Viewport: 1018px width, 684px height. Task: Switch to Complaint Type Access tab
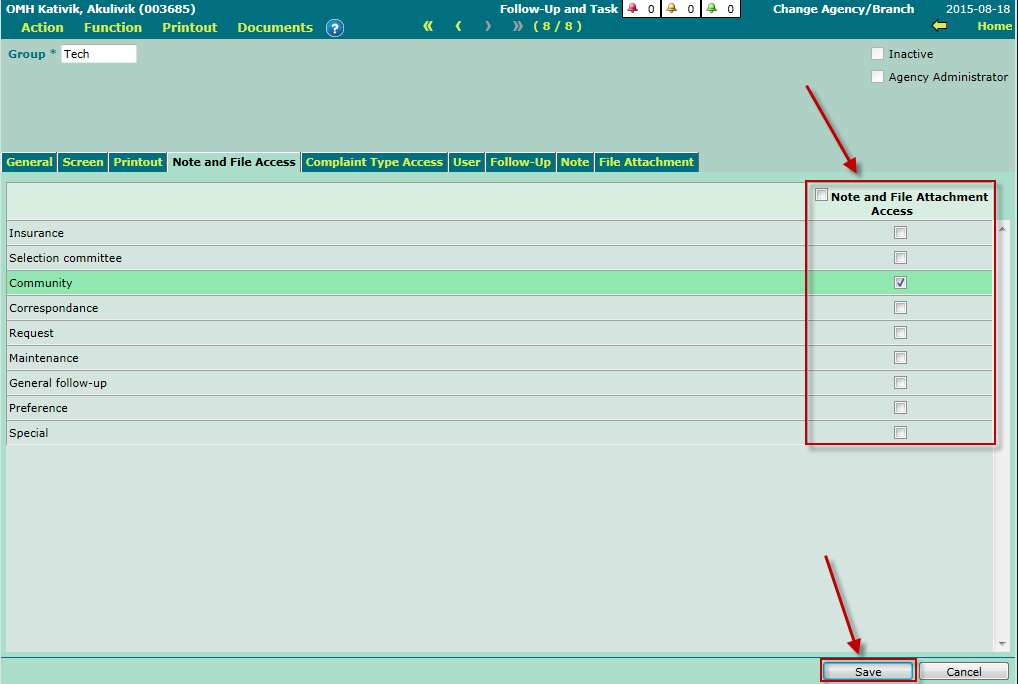pyautogui.click(x=374, y=162)
